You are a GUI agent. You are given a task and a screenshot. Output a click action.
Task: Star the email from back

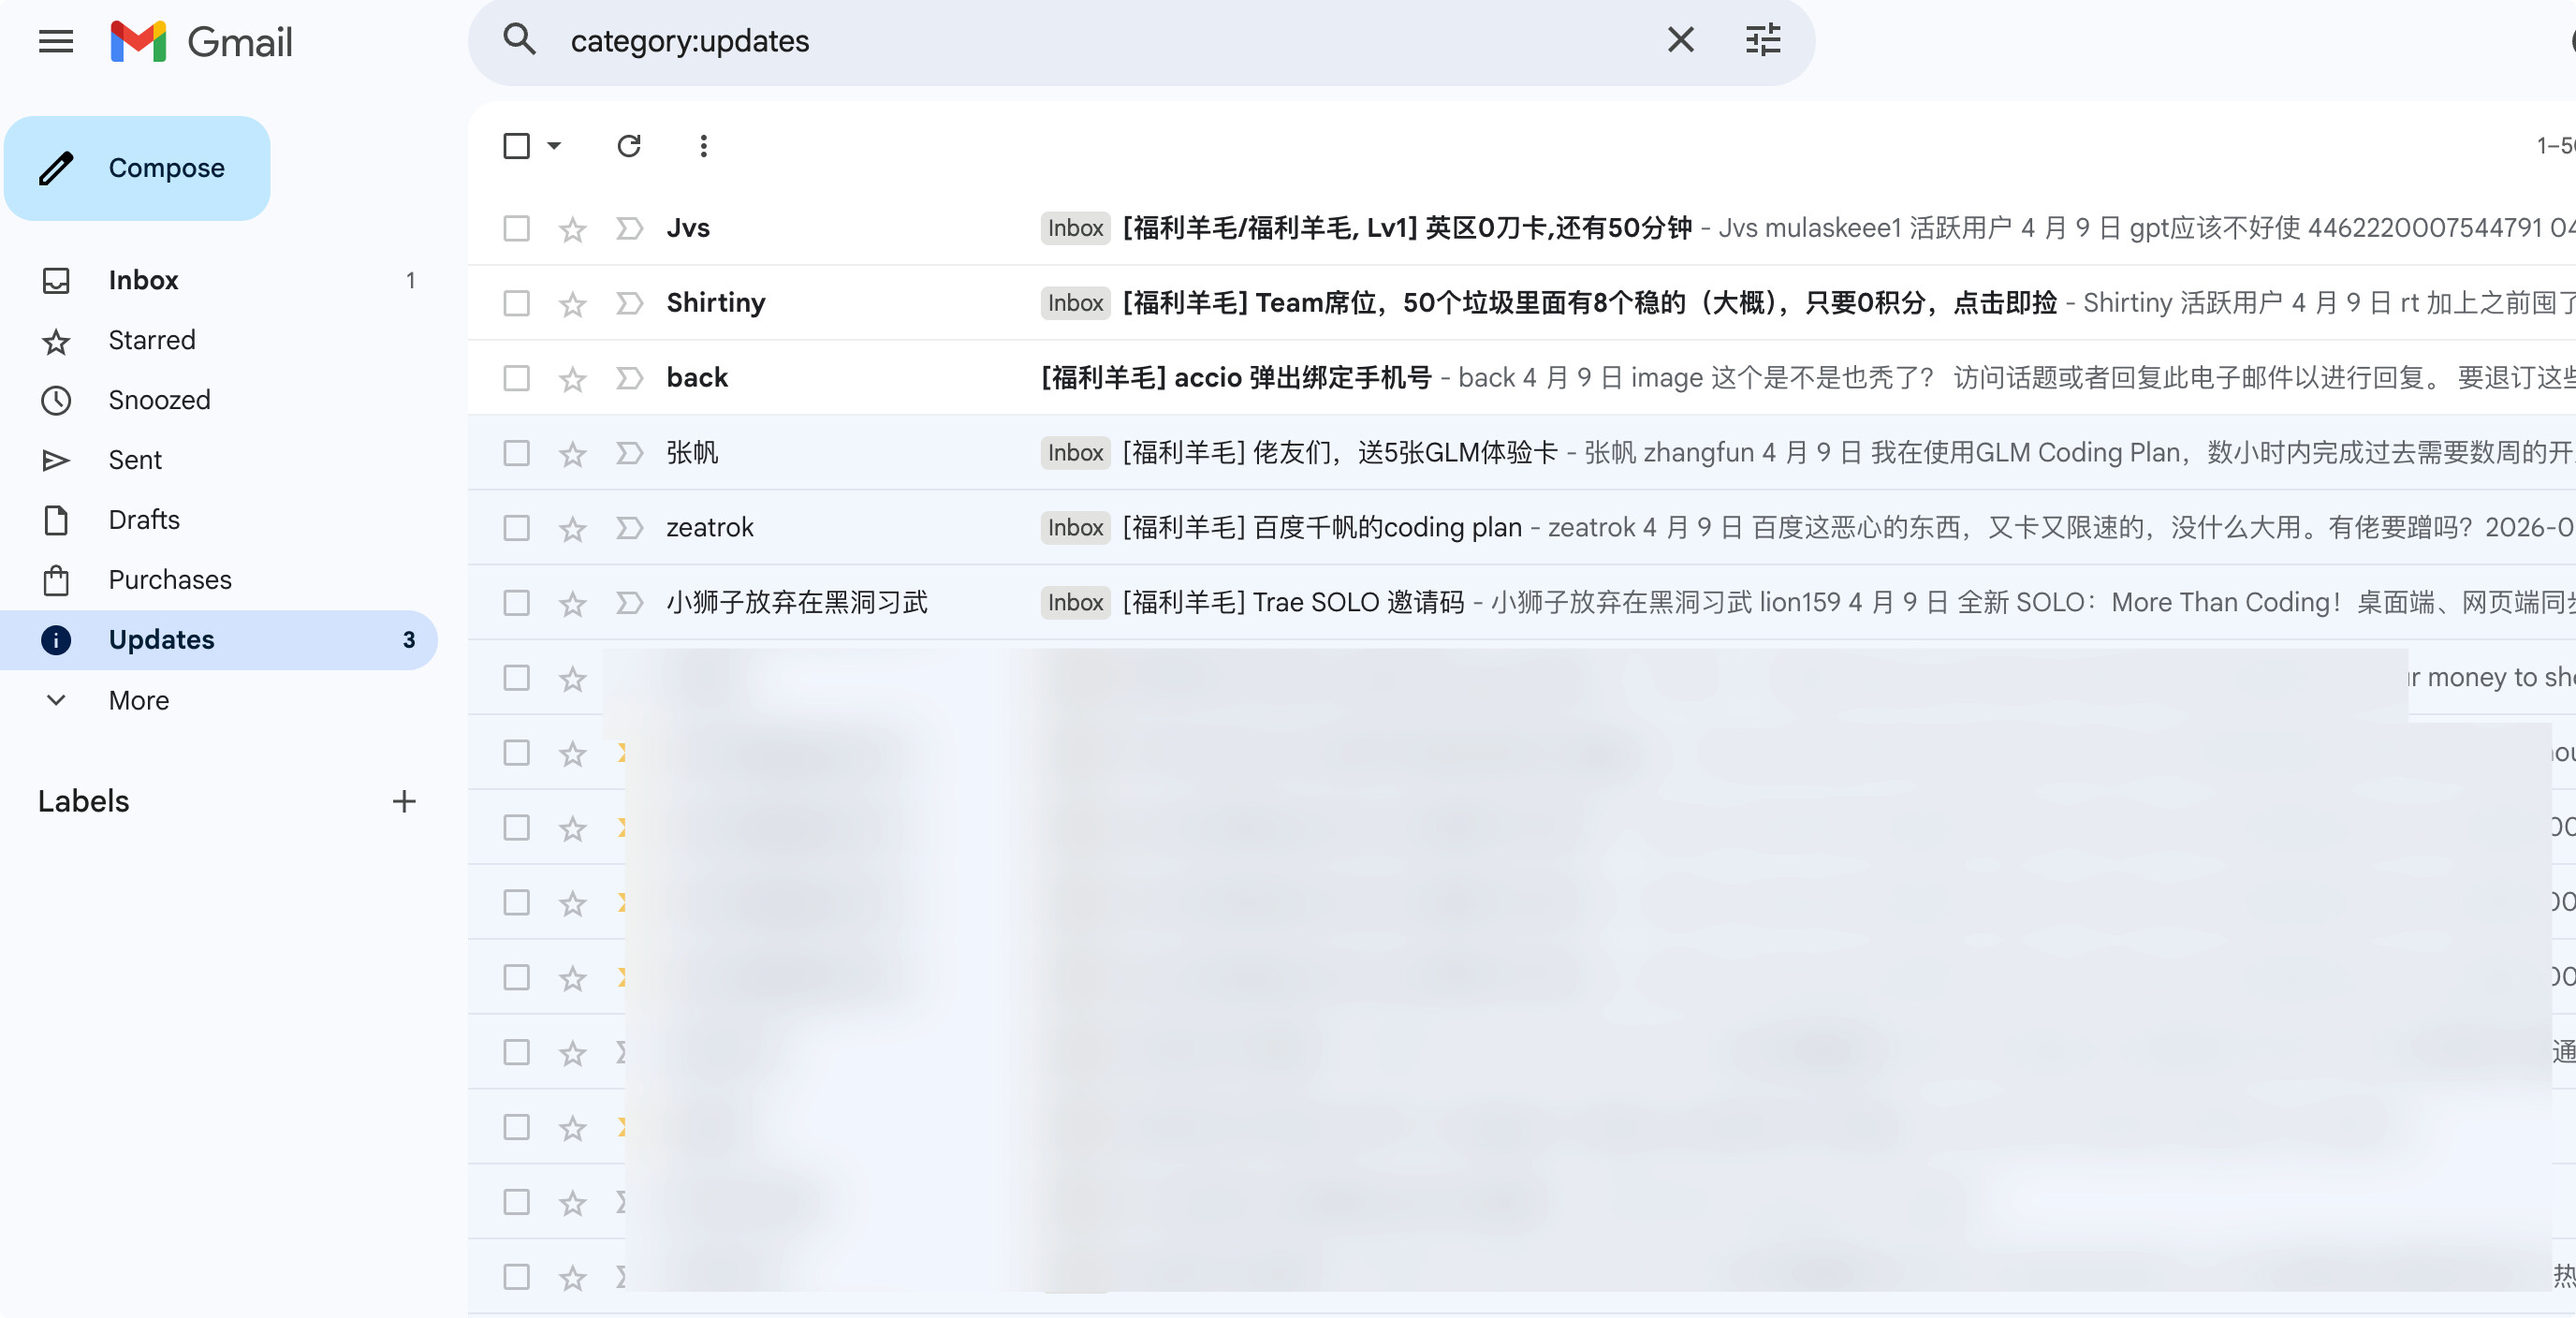click(x=572, y=378)
